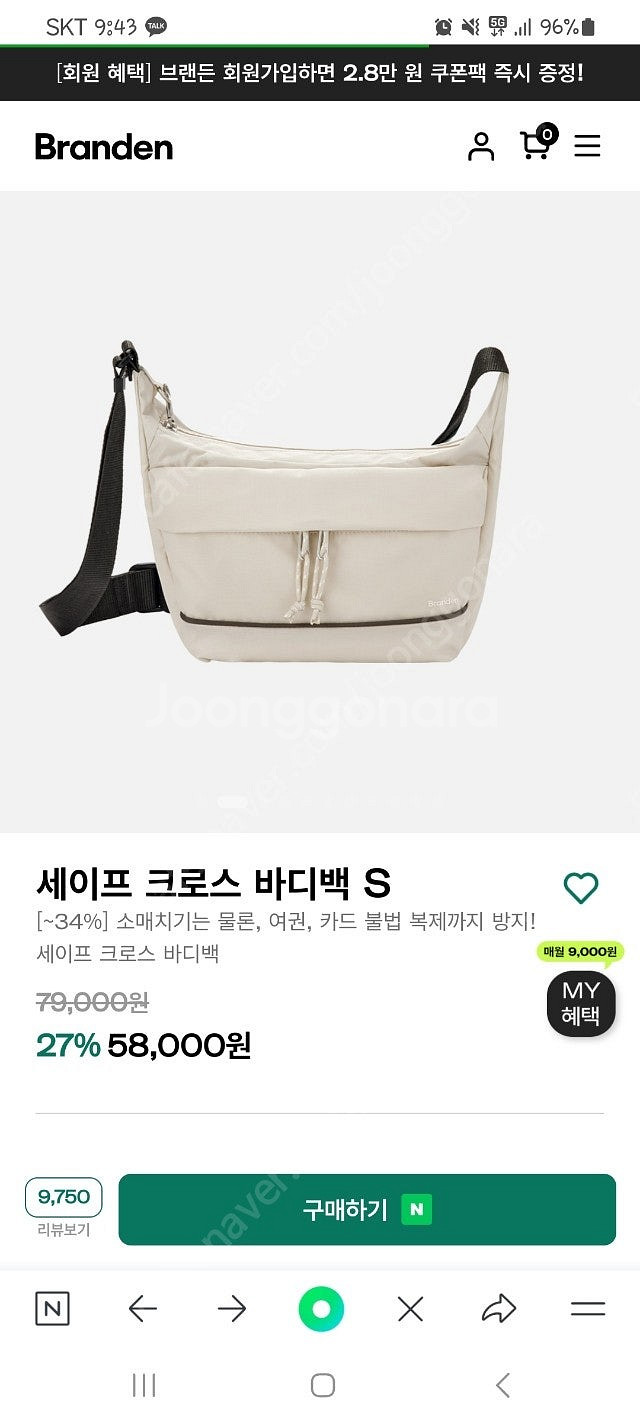Tap the Naver N home icon
The width and height of the screenshot is (640, 1422).
point(53,1308)
